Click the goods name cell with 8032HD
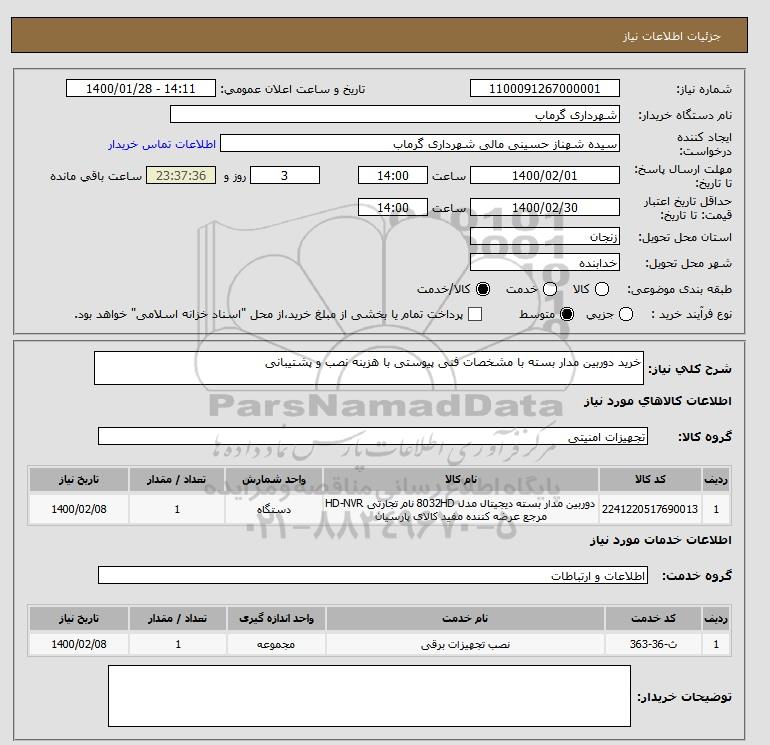The image size is (770, 745). click(x=460, y=509)
